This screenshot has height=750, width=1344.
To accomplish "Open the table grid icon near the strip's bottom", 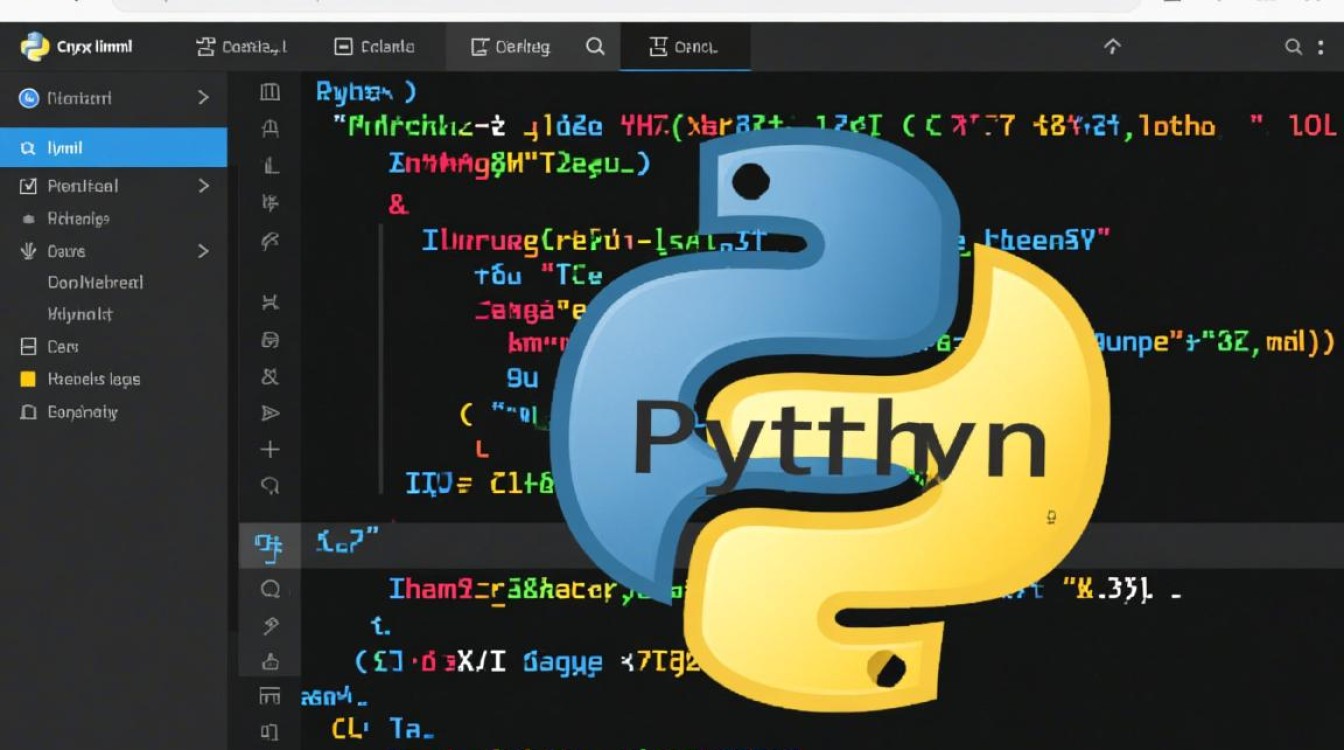I will [269, 696].
